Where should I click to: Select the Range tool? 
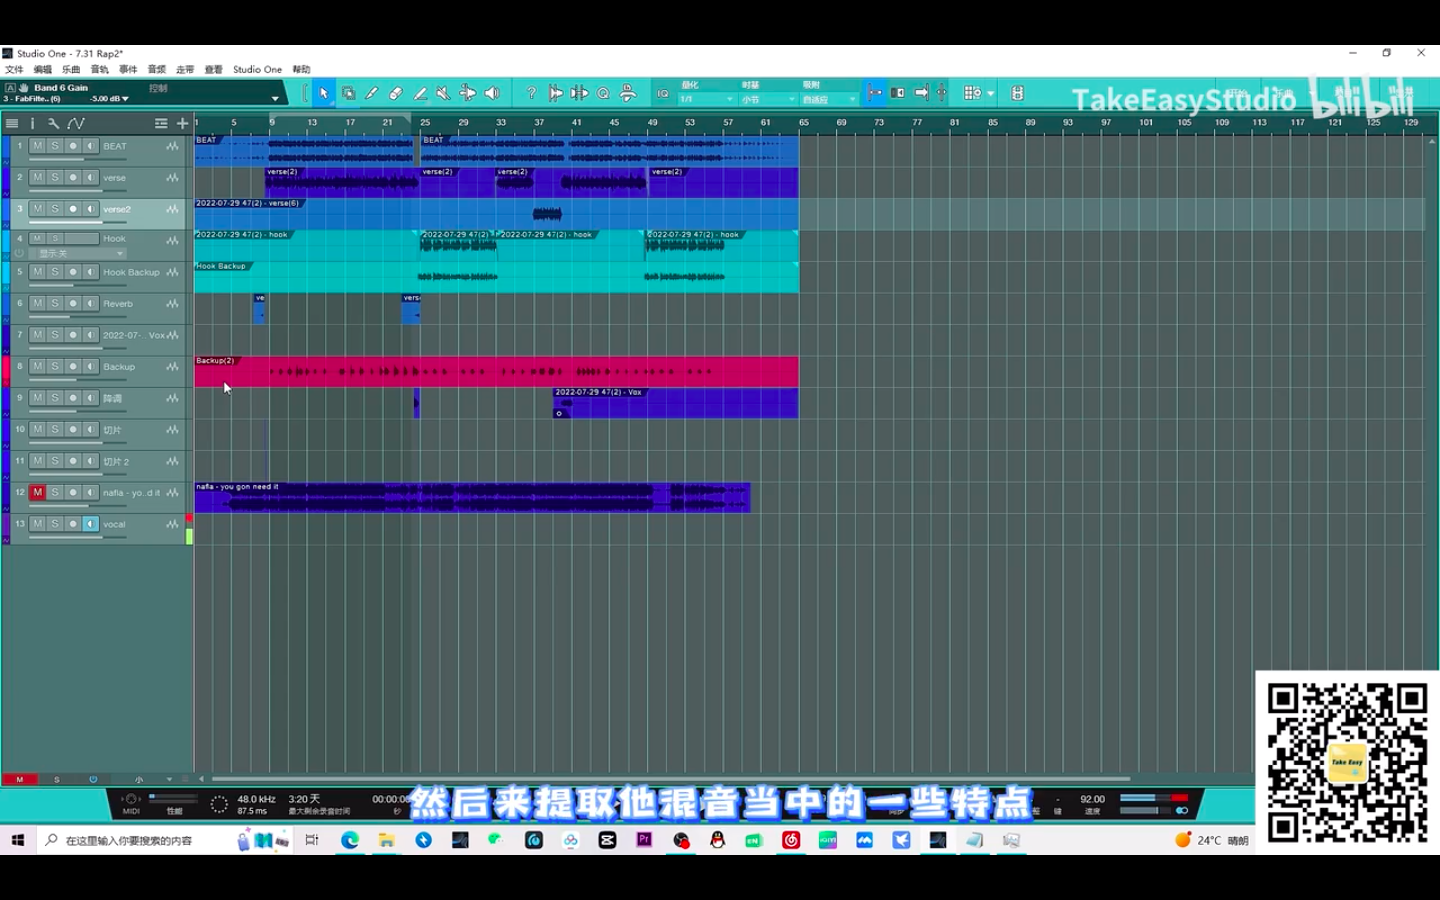pyautogui.click(x=348, y=93)
